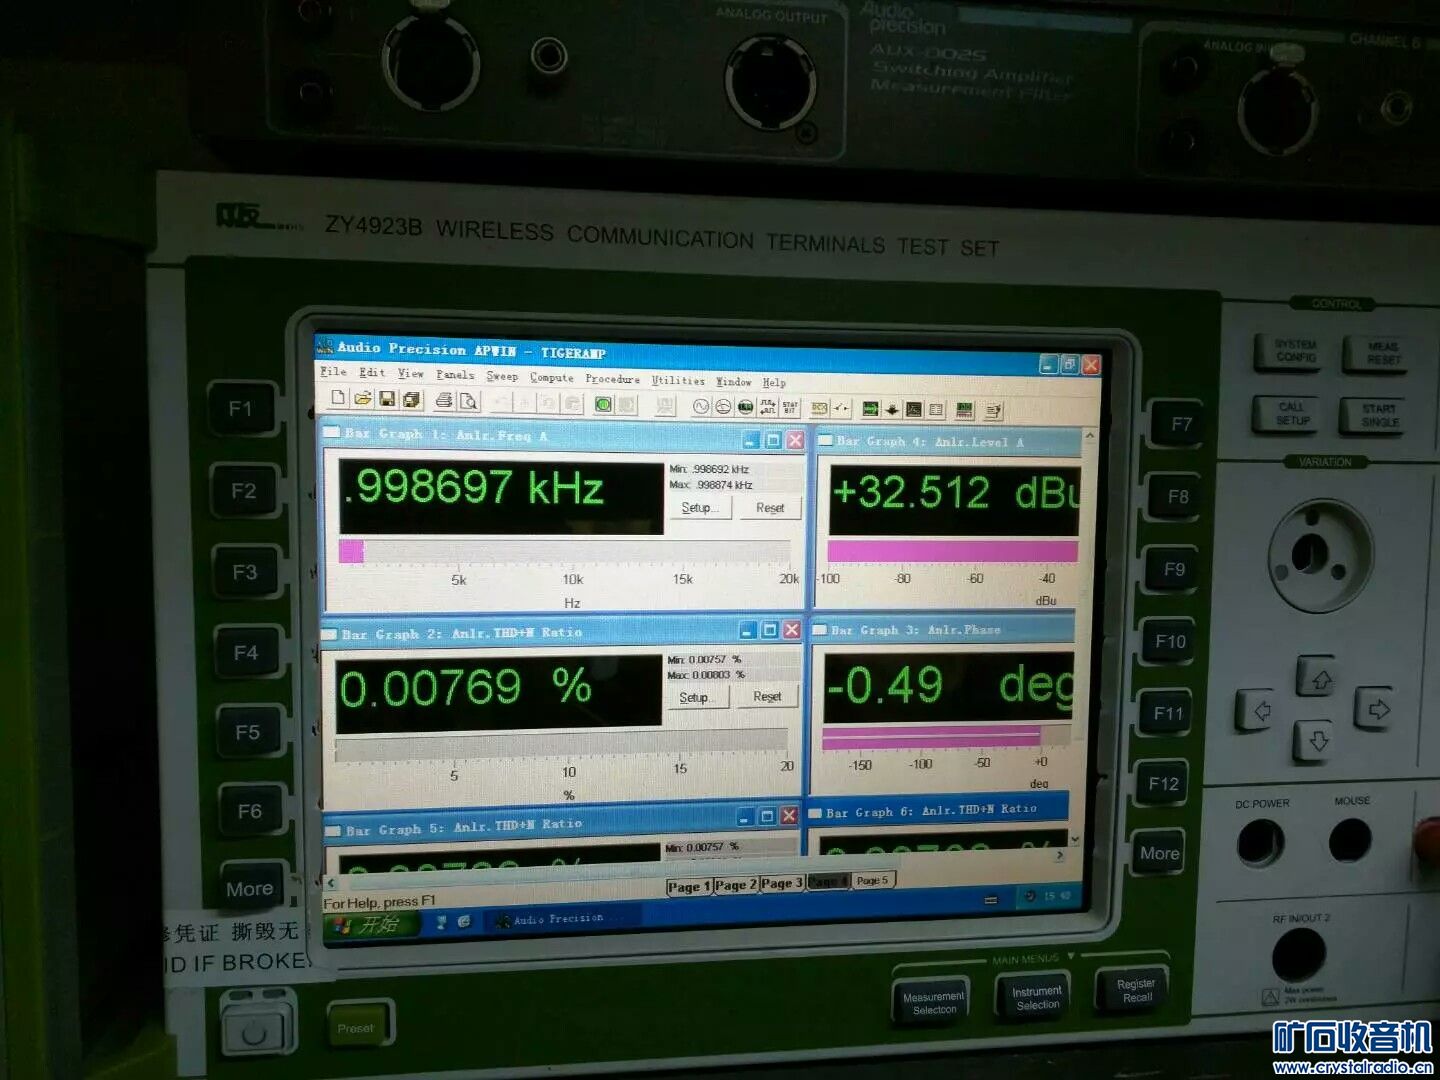
Task: Open the Edit menu
Action: tap(372, 372)
